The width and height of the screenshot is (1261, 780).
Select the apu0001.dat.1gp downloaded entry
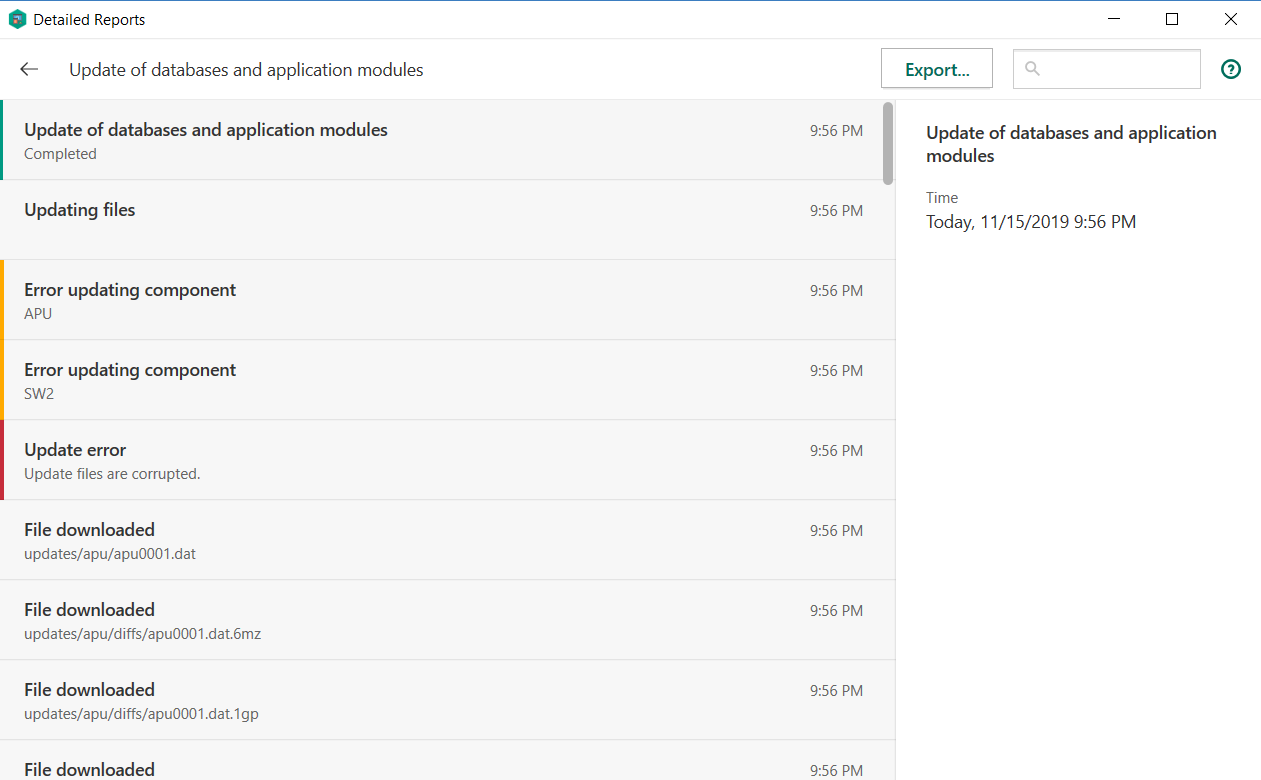[440, 700]
